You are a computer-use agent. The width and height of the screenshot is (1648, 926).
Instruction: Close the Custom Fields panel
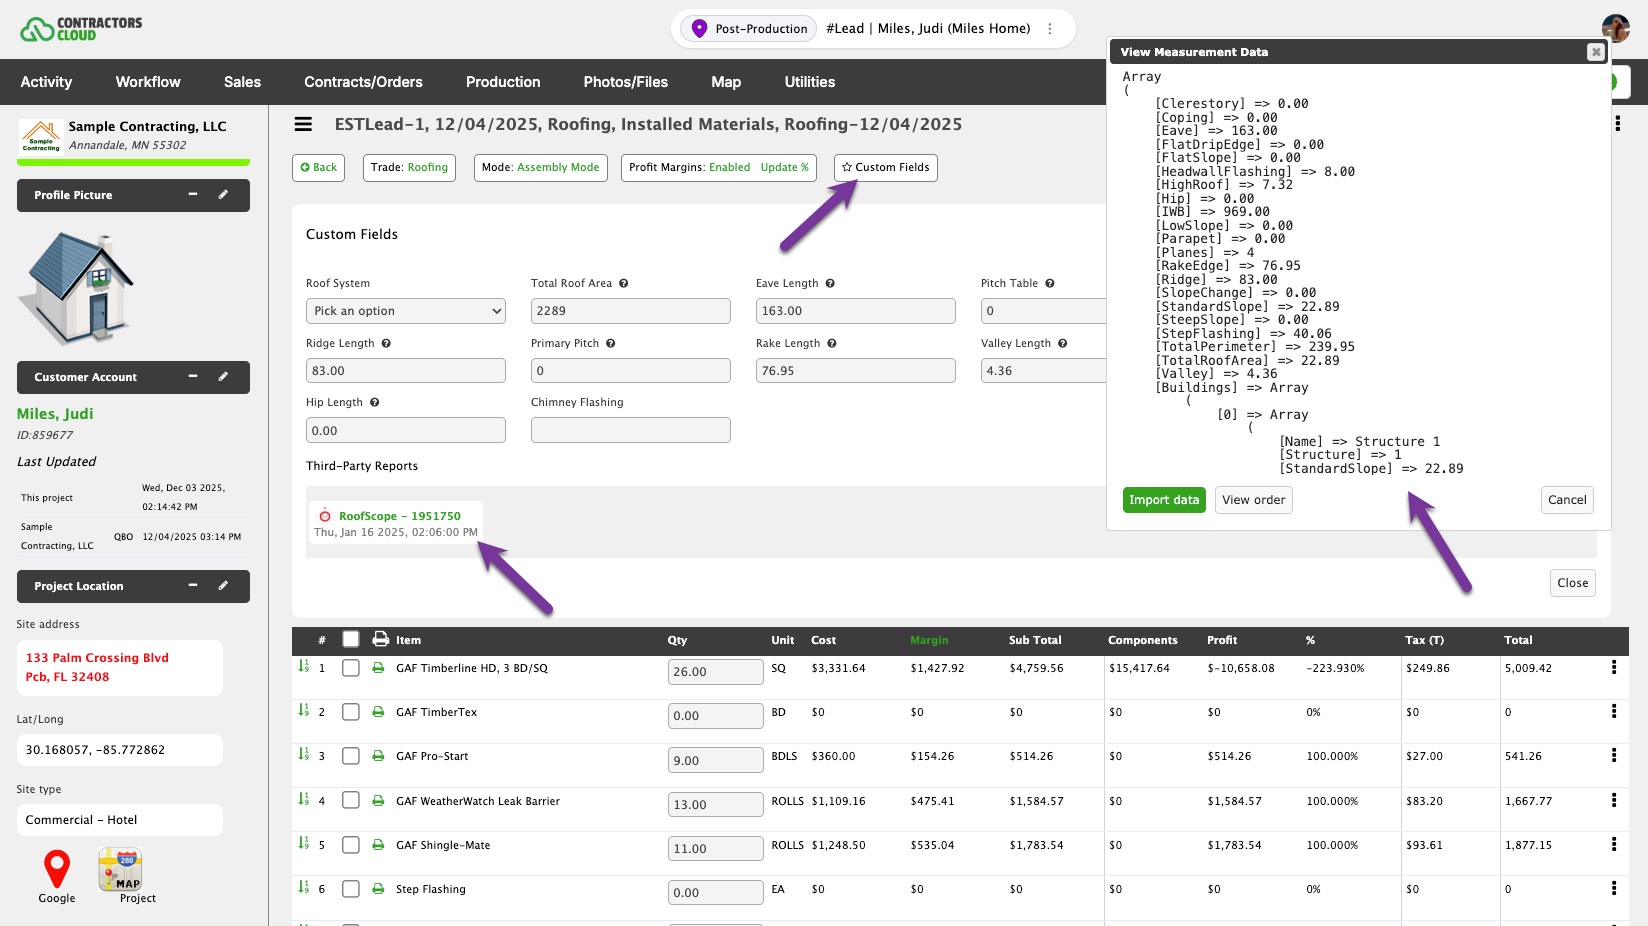click(1573, 583)
